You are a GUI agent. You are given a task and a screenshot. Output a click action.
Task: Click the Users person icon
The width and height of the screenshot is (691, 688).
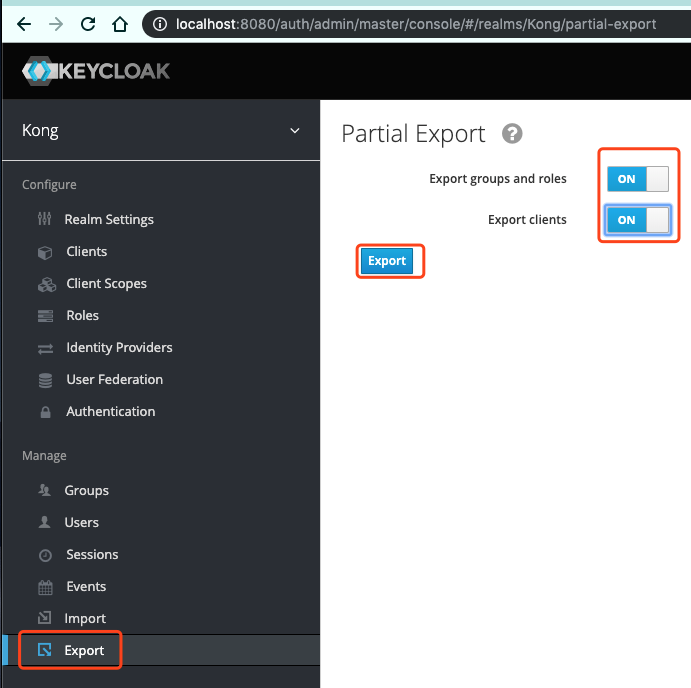tap(45, 522)
